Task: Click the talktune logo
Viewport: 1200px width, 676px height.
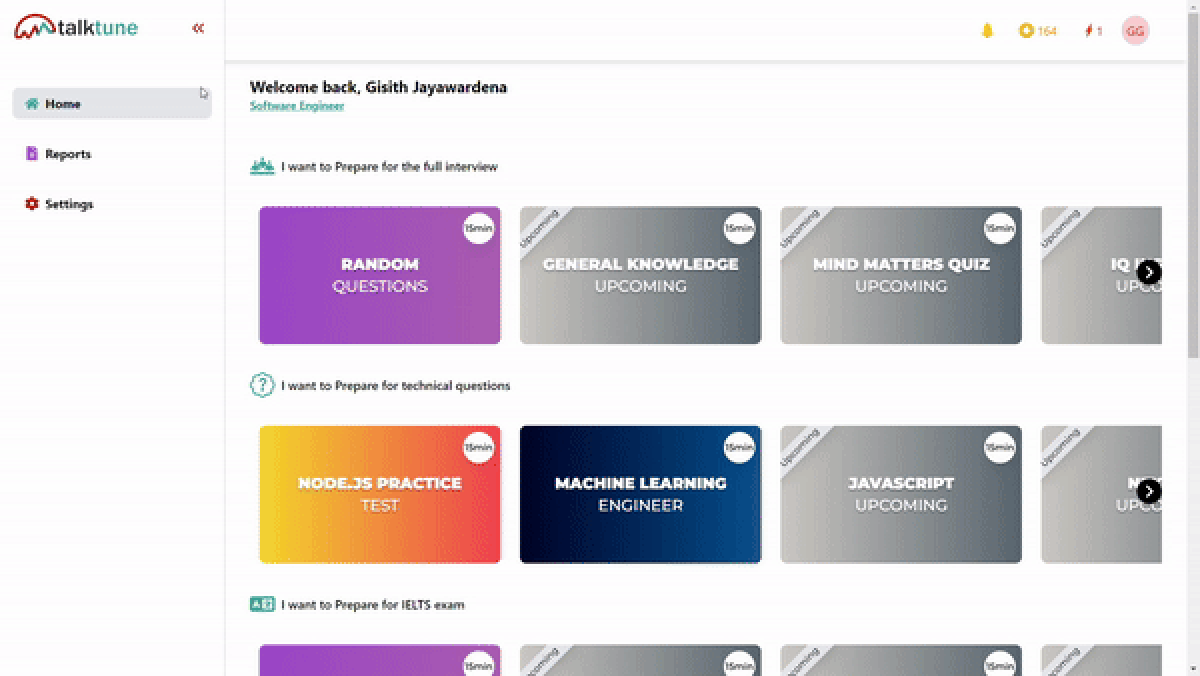Action: (x=76, y=28)
